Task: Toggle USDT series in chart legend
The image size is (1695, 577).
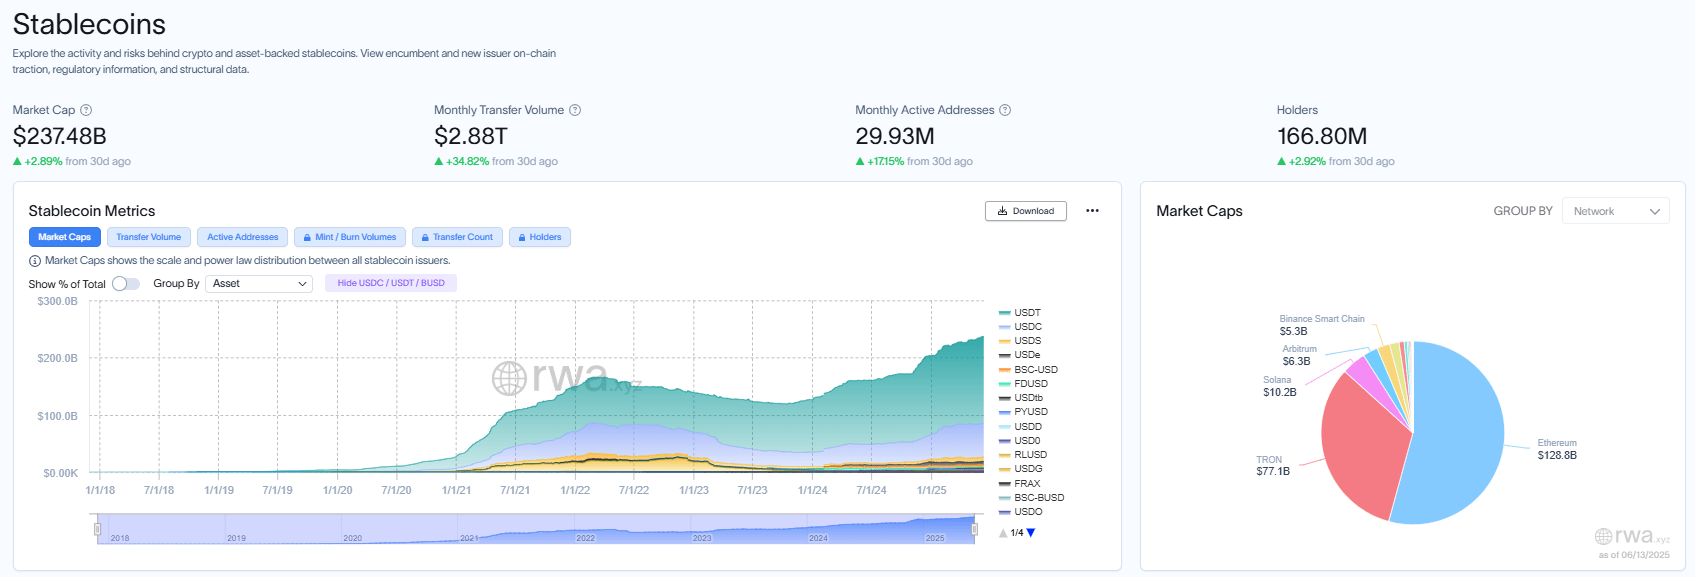Action: [x=1027, y=313]
